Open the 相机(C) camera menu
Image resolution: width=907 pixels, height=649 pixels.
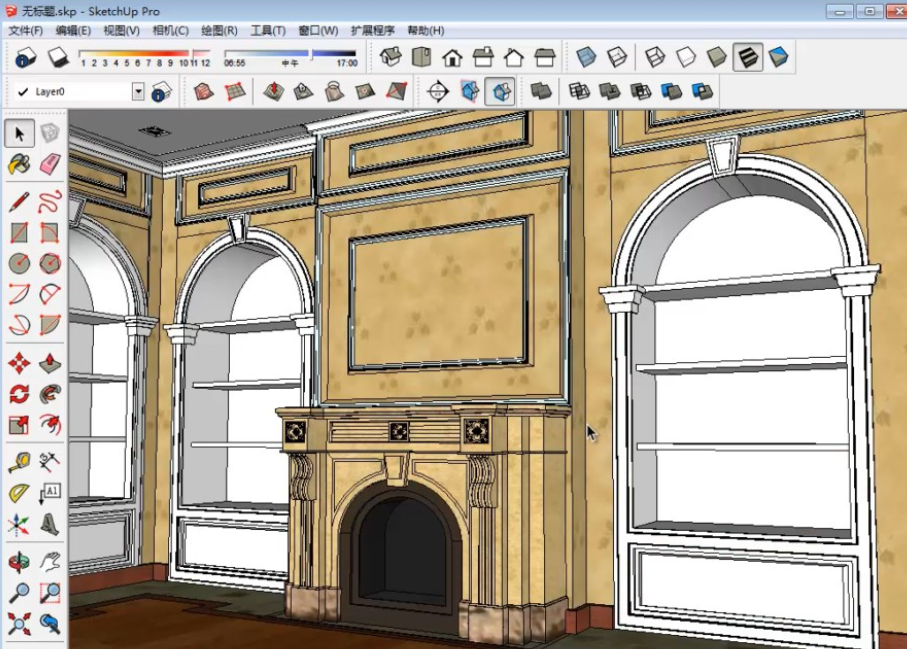[170, 30]
